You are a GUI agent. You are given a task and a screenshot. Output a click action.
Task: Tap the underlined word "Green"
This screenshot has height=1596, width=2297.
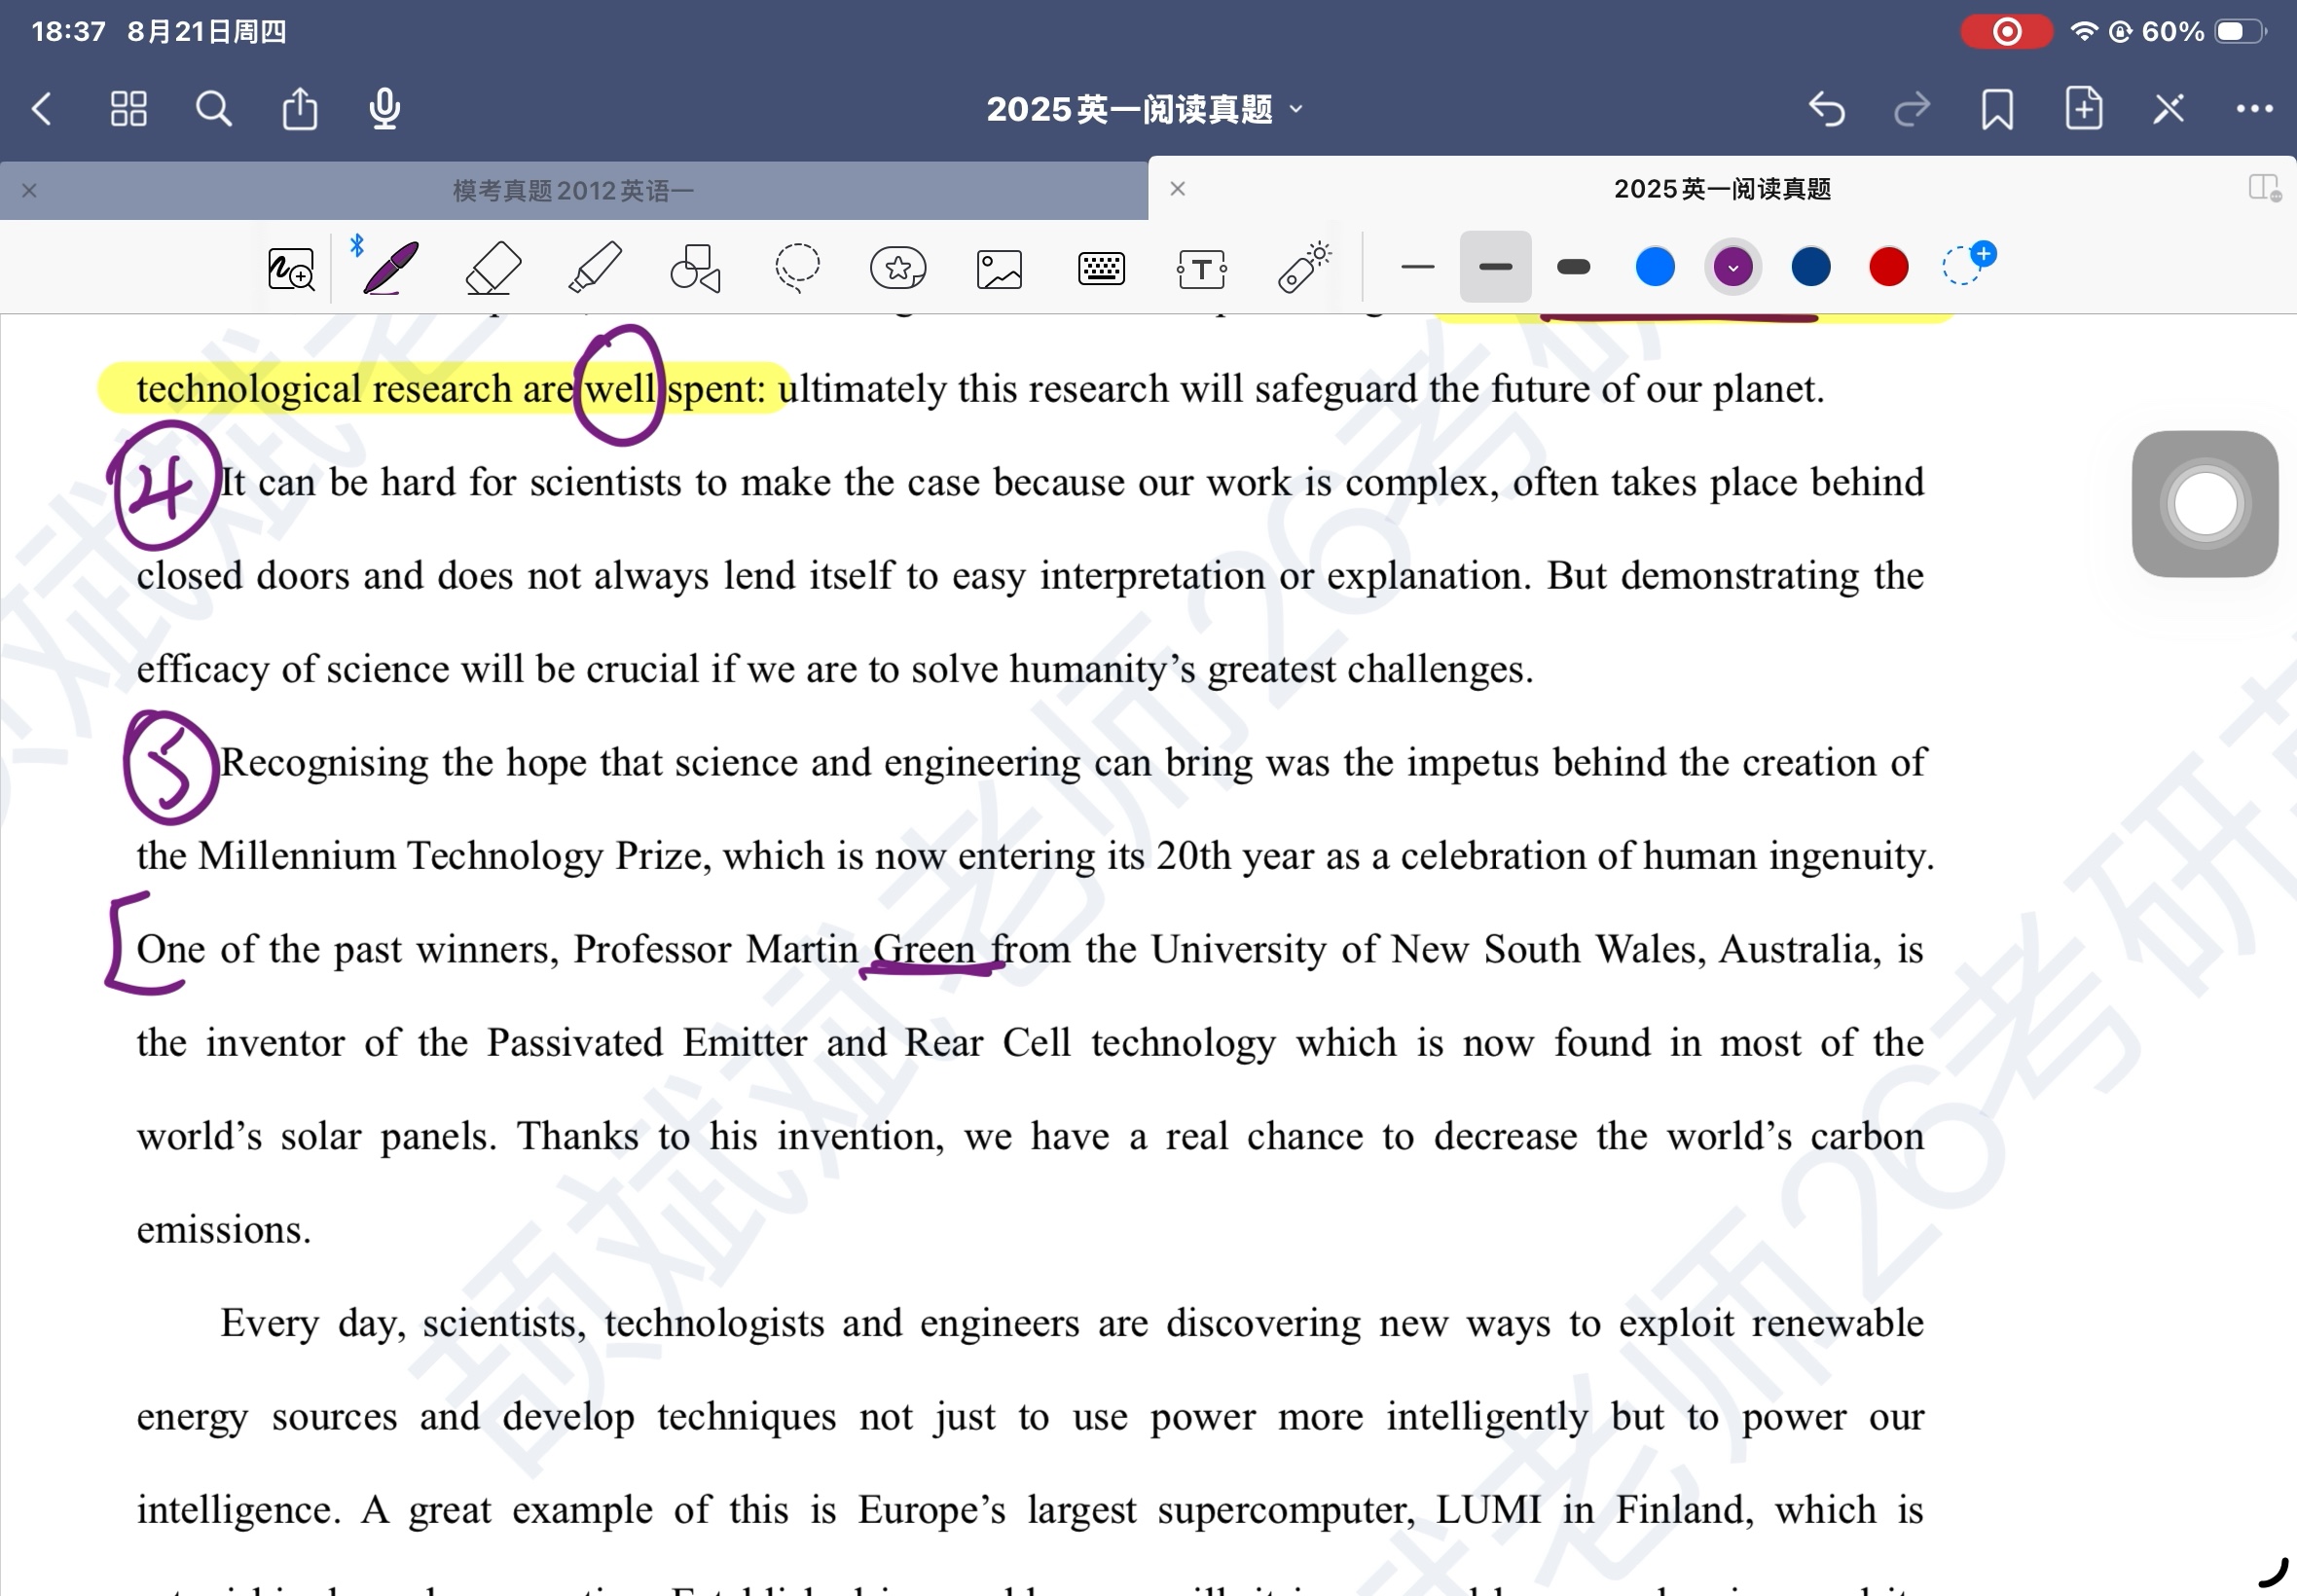(x=923, y=948)
